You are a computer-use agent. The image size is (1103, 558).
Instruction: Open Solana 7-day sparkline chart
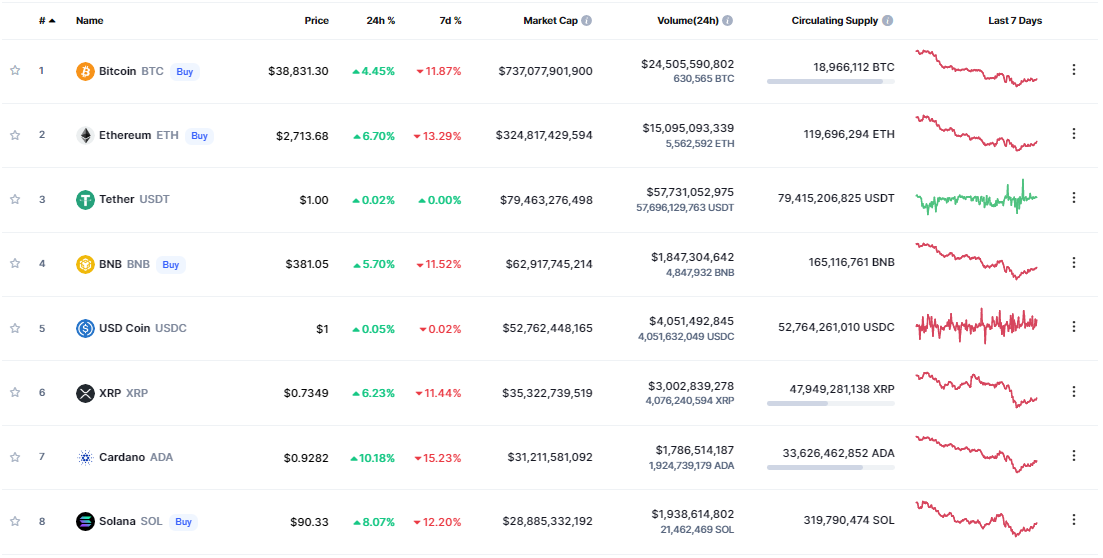pyautogui.click(x=976, y=519)
